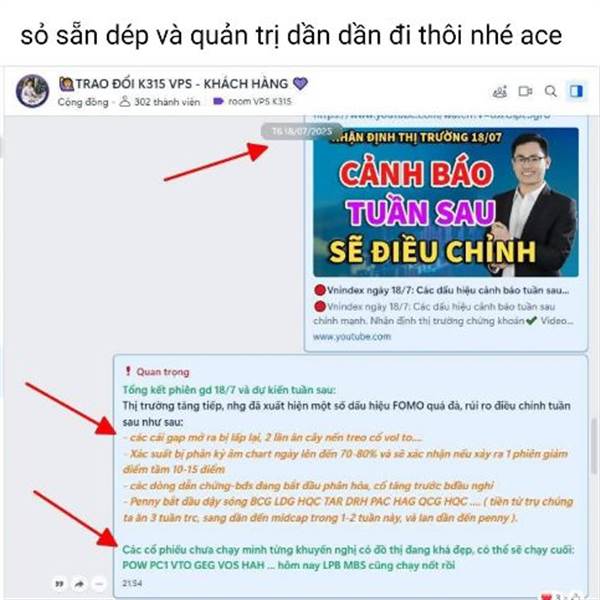
Task: Open the group avatar picture
Action: tap(32, 91)
